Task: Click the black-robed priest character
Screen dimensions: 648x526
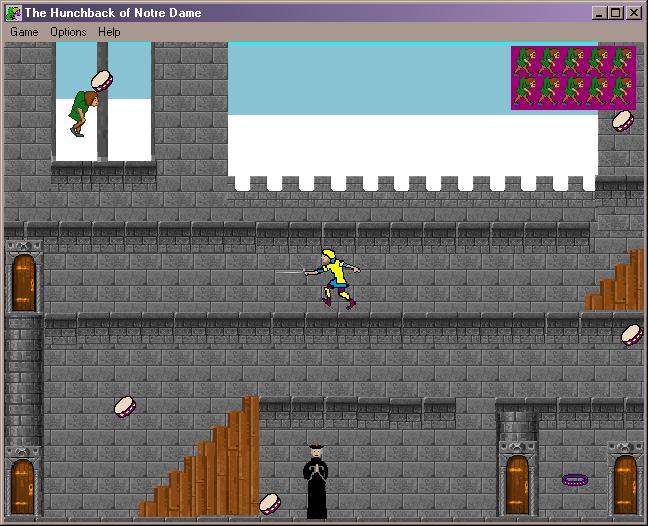Action: [316, 481]
